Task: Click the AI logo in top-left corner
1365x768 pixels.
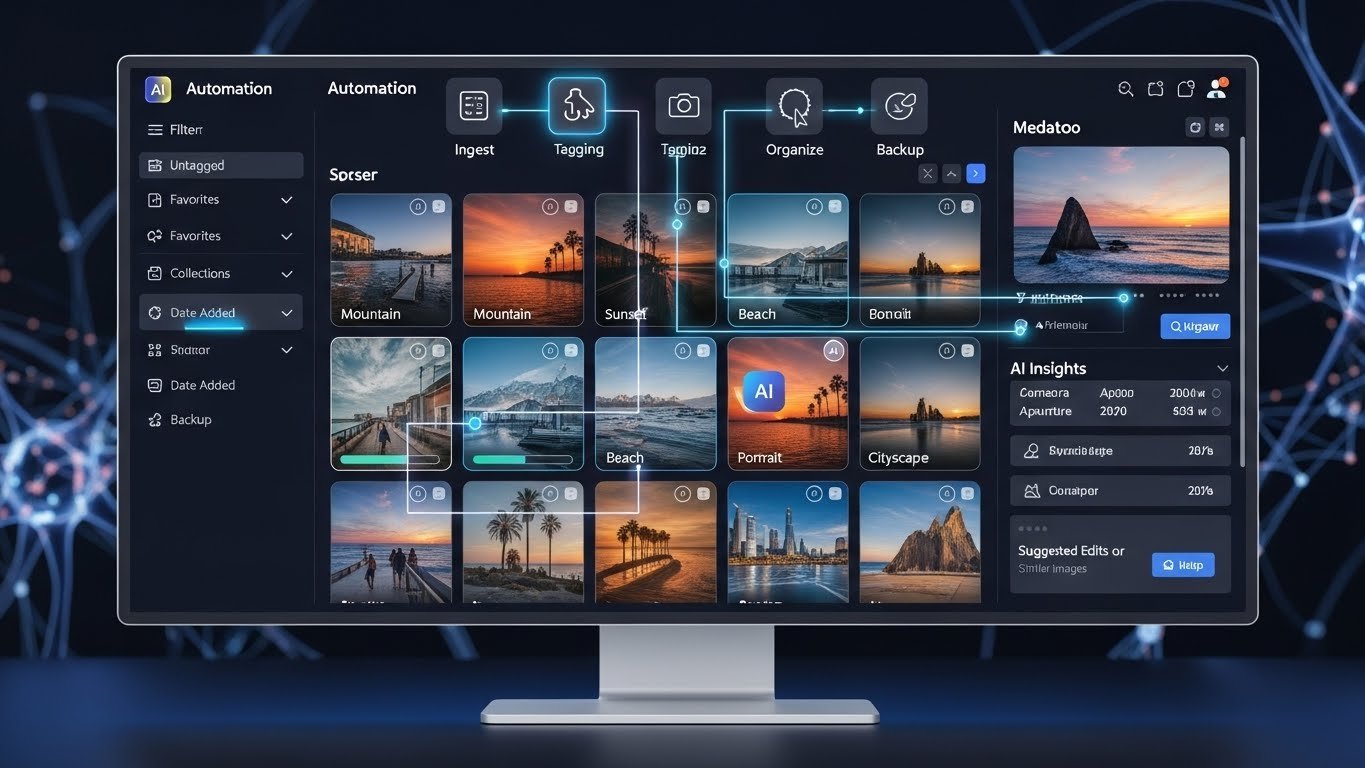Action: click(158, 89)
